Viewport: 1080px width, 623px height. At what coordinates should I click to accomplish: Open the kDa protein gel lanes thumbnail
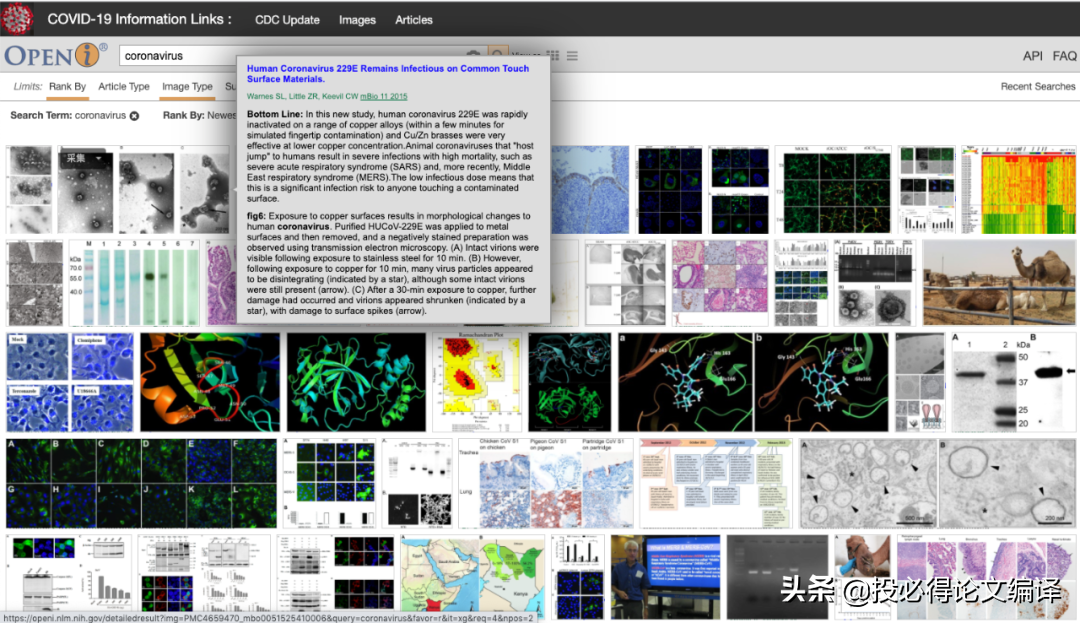[x=134, y=282]
